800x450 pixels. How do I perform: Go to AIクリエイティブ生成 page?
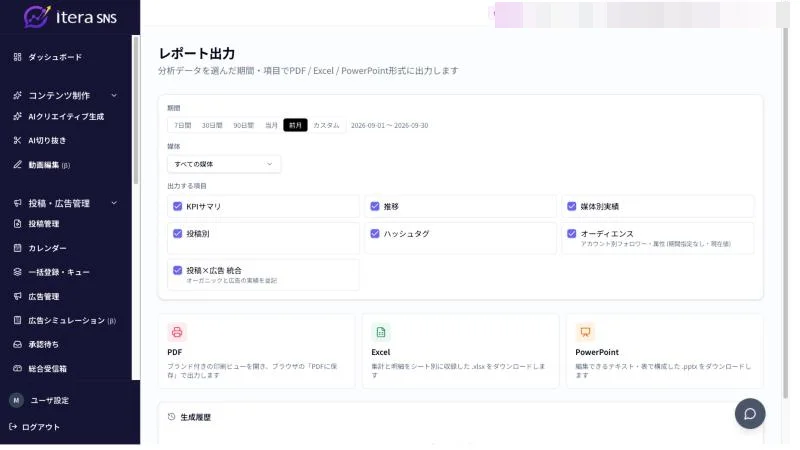(x=66, y=116)
